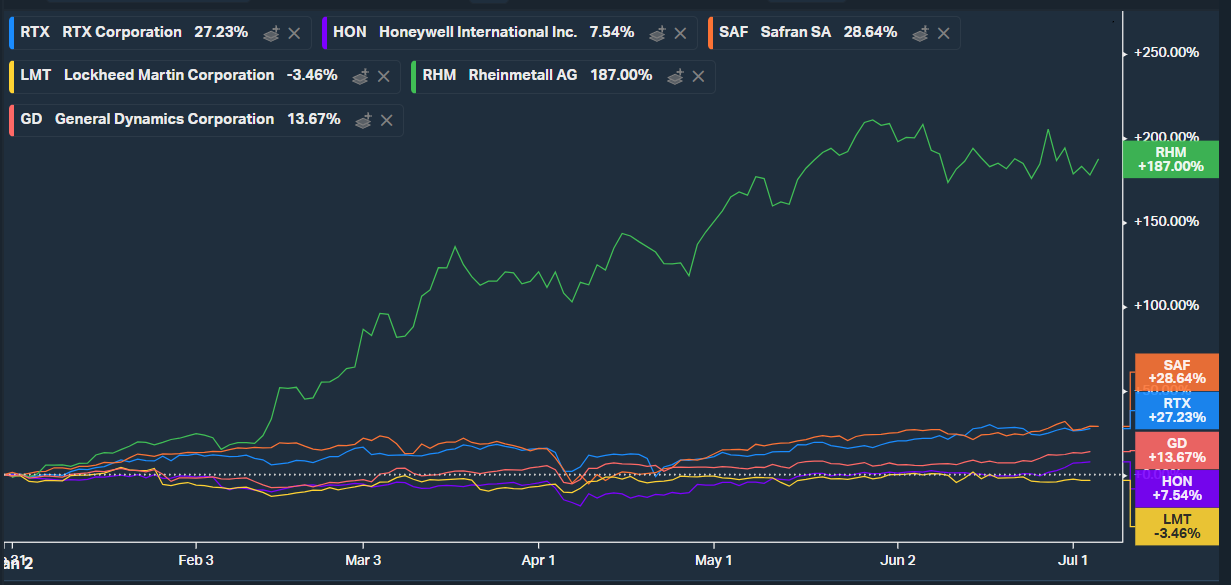Click the purple HON +7.54% axis label
Screen dimensions: 1231x585
[x=1176, y=488]
